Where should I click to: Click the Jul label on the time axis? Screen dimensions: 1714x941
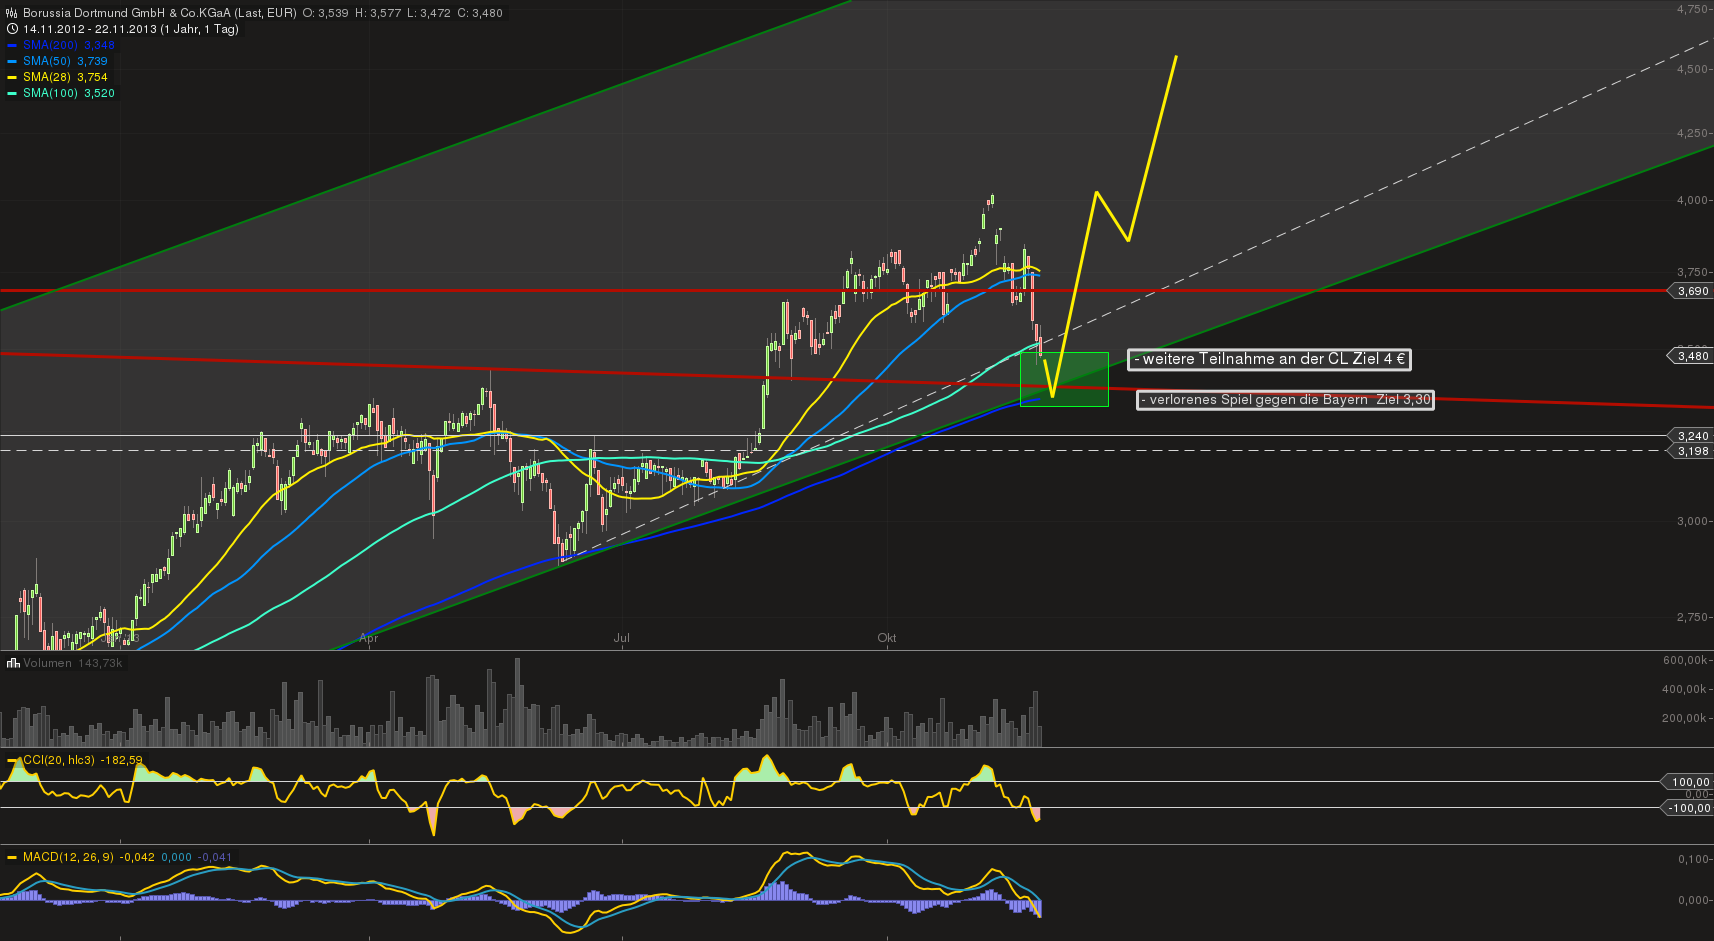621,638
